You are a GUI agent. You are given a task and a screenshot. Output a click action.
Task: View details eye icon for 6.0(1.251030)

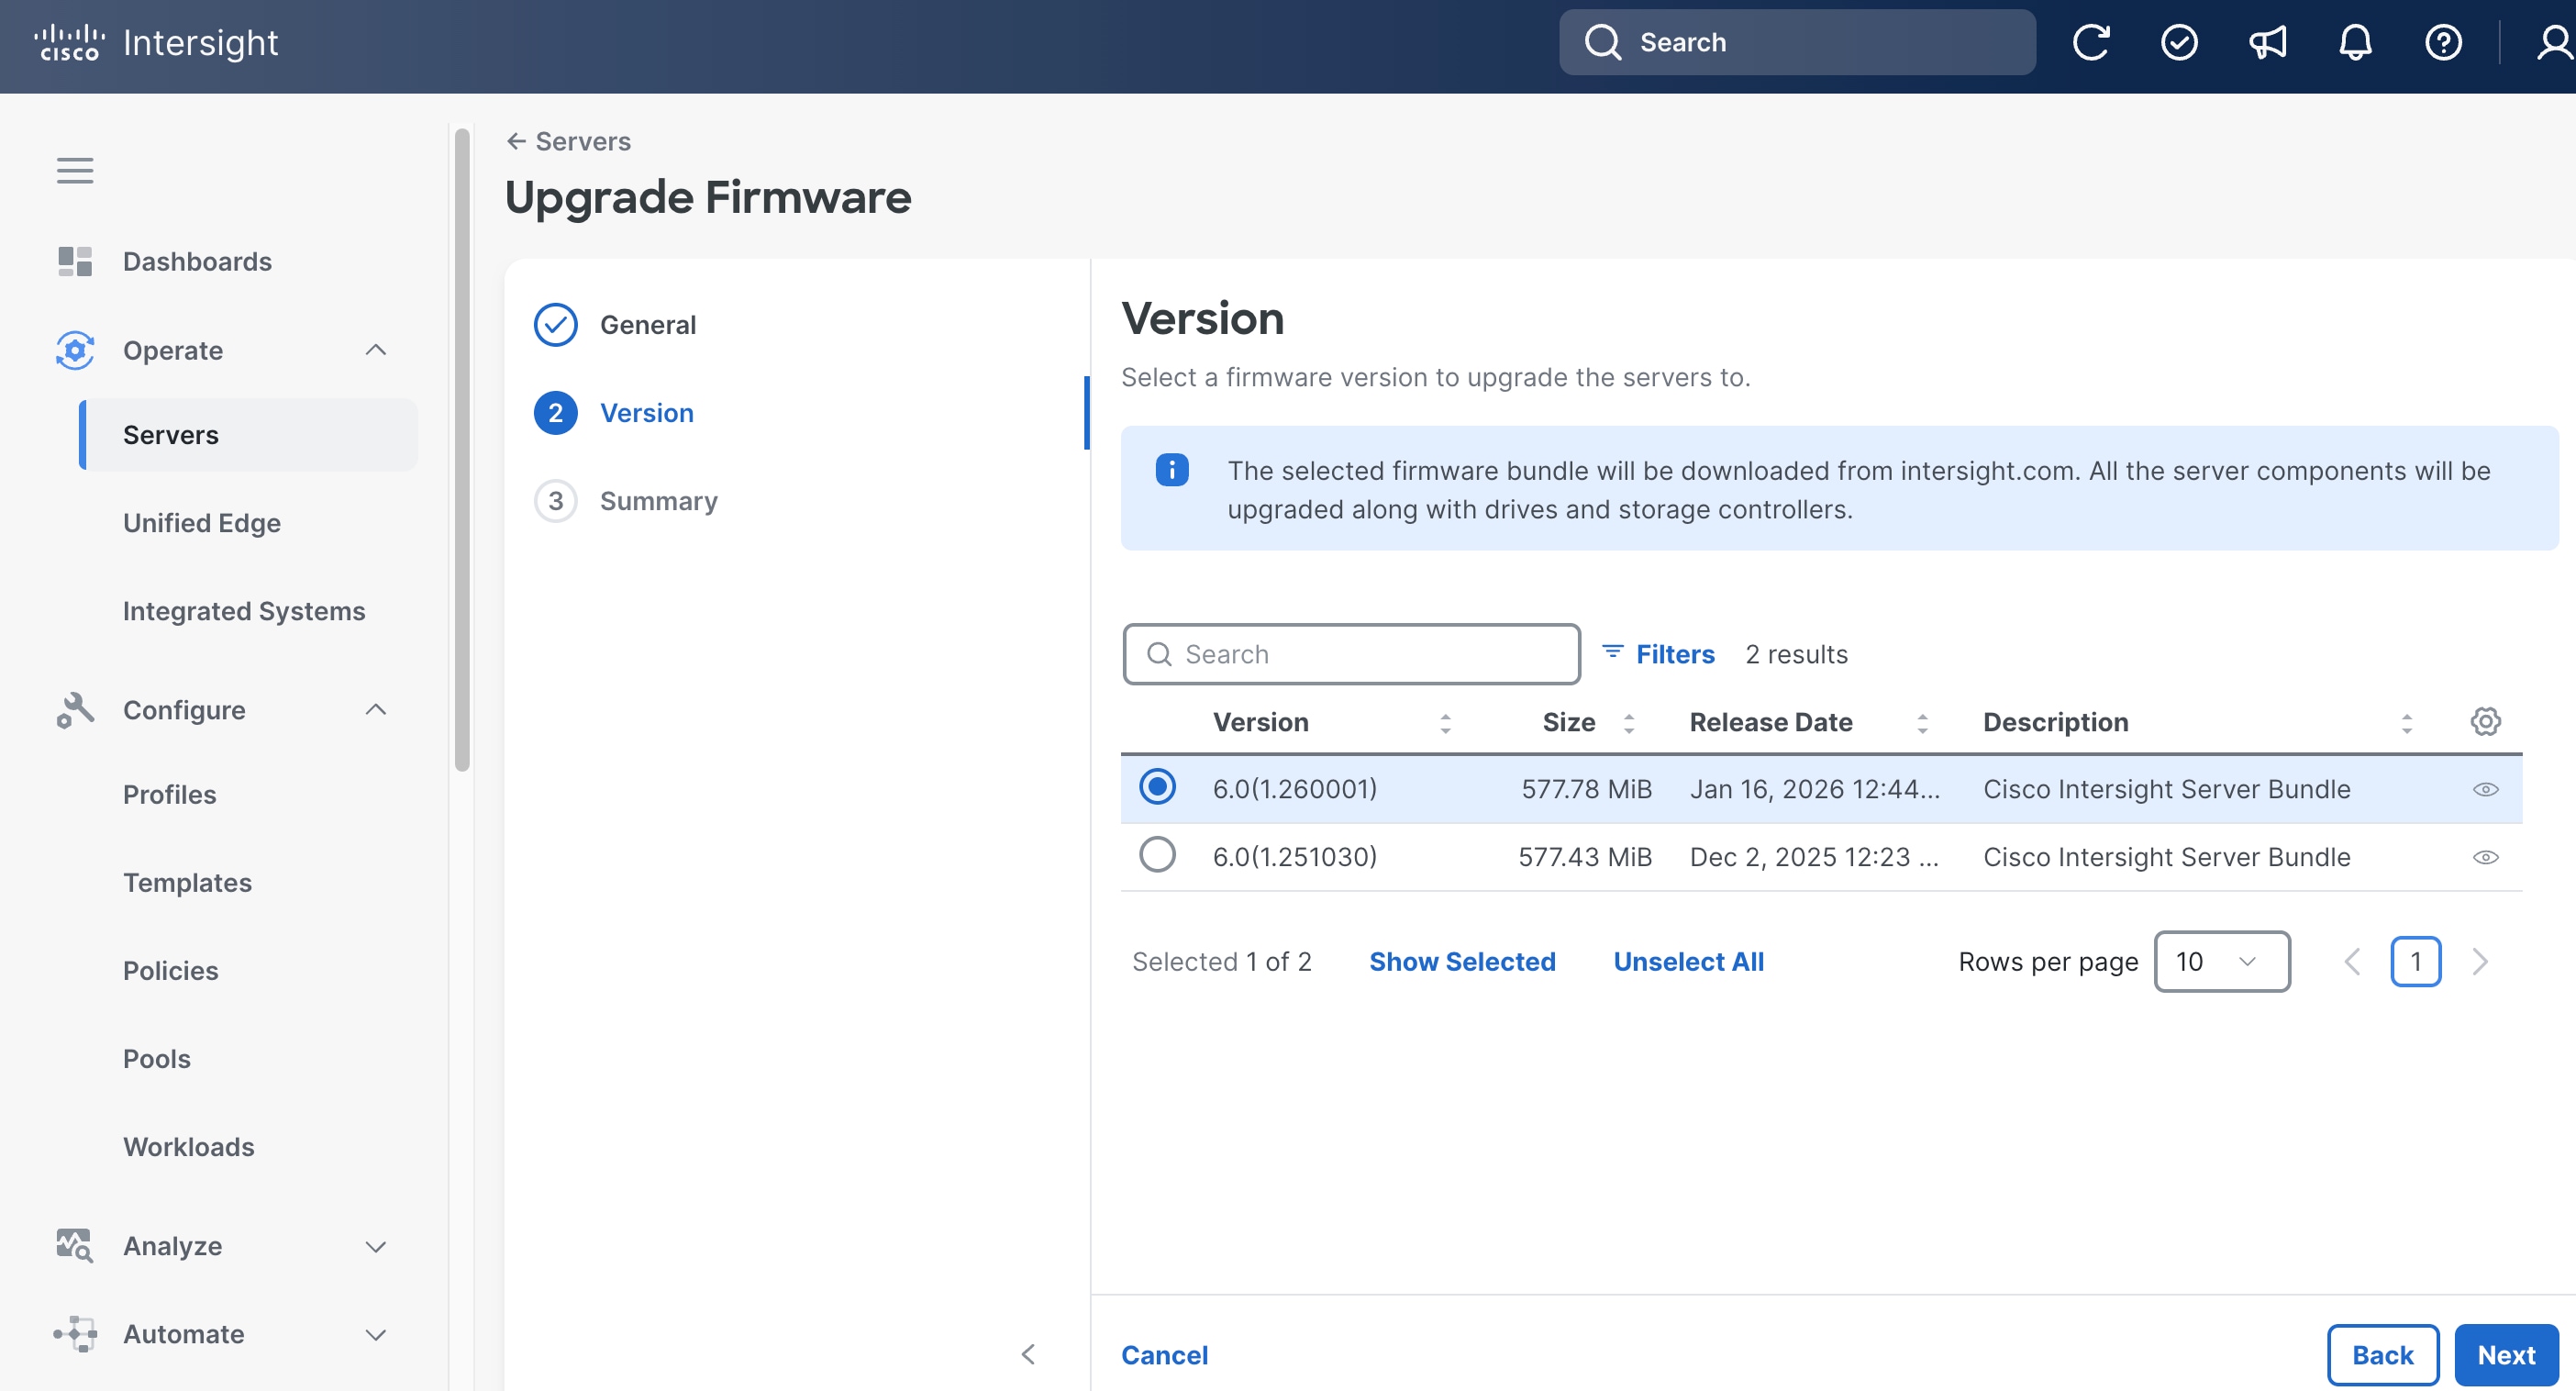click(2485, 858)
